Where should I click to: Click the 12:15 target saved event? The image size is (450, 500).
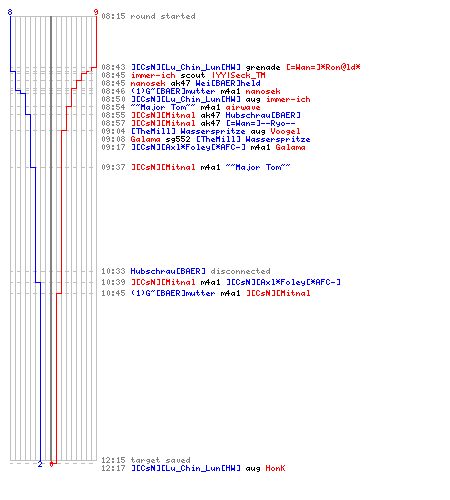coord(146,460)
